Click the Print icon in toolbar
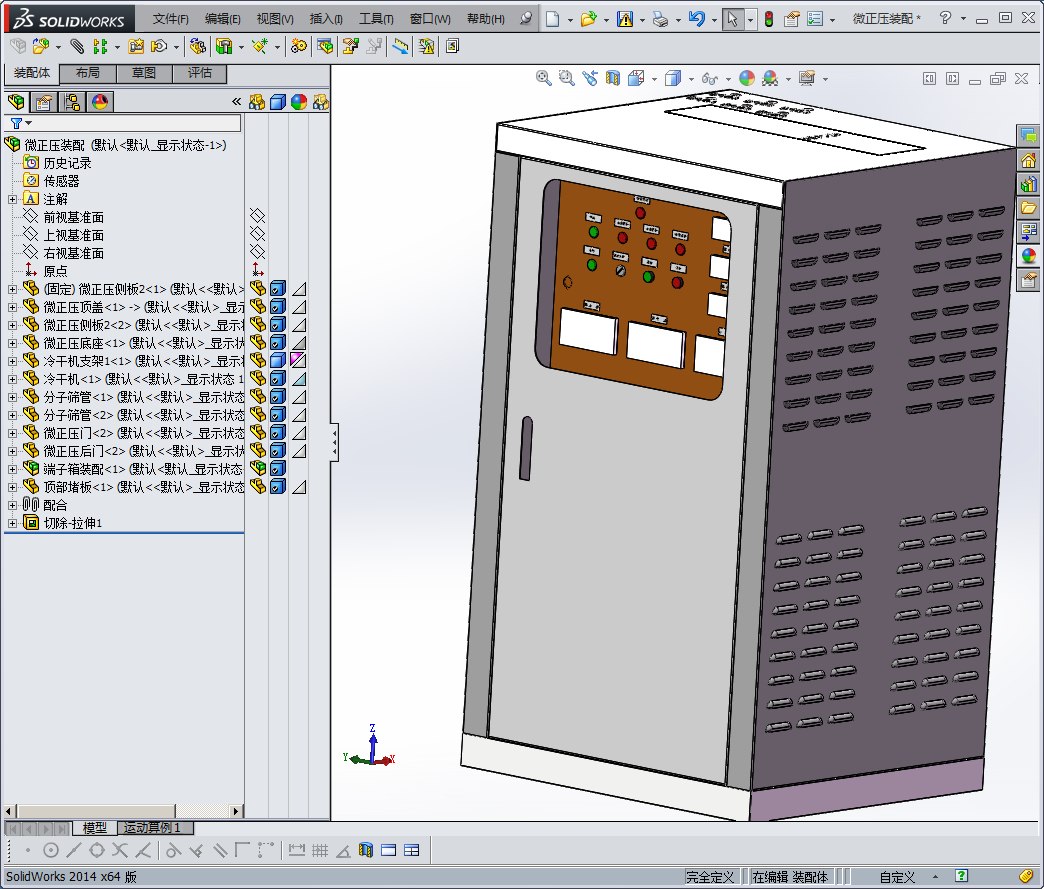Screen dimensions: 1044x889 (660, 19)
